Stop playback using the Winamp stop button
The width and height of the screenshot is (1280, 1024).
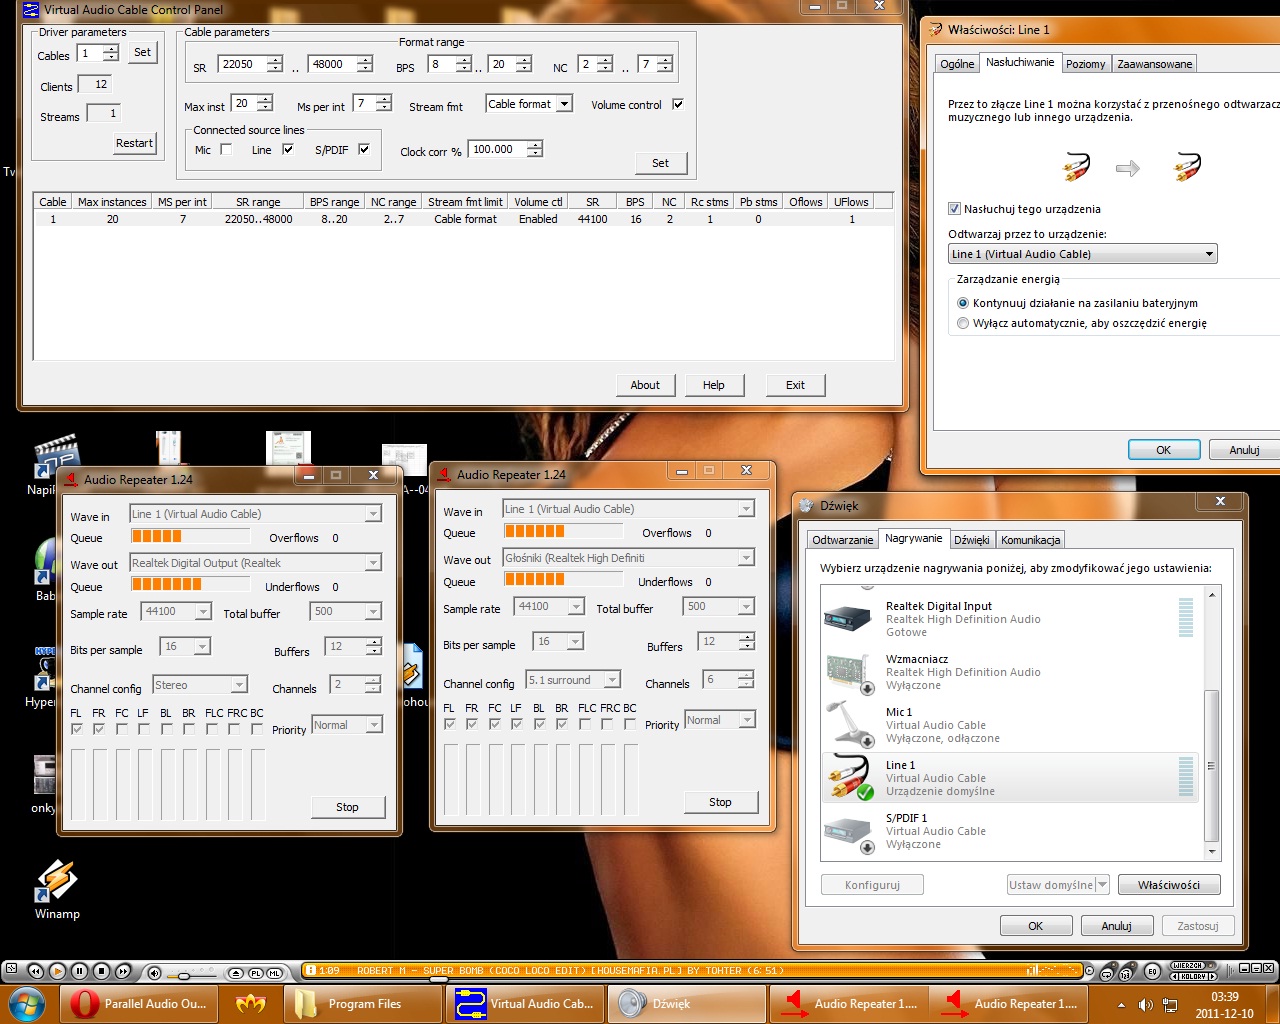(102, 971)
